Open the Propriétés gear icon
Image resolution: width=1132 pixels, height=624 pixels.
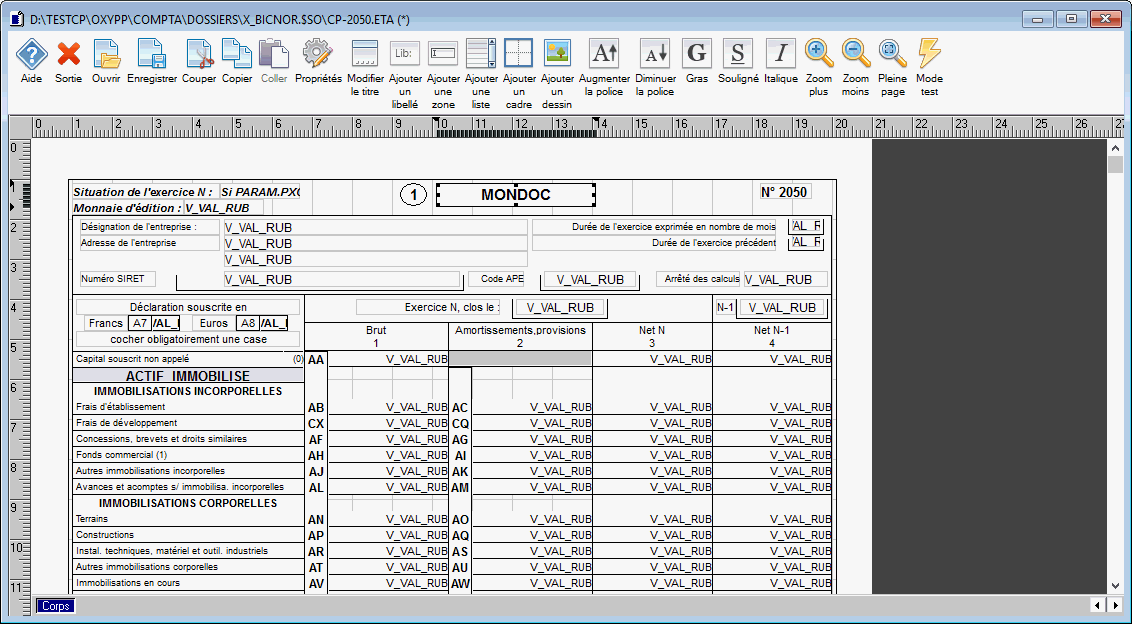click(x=318, y=54)
